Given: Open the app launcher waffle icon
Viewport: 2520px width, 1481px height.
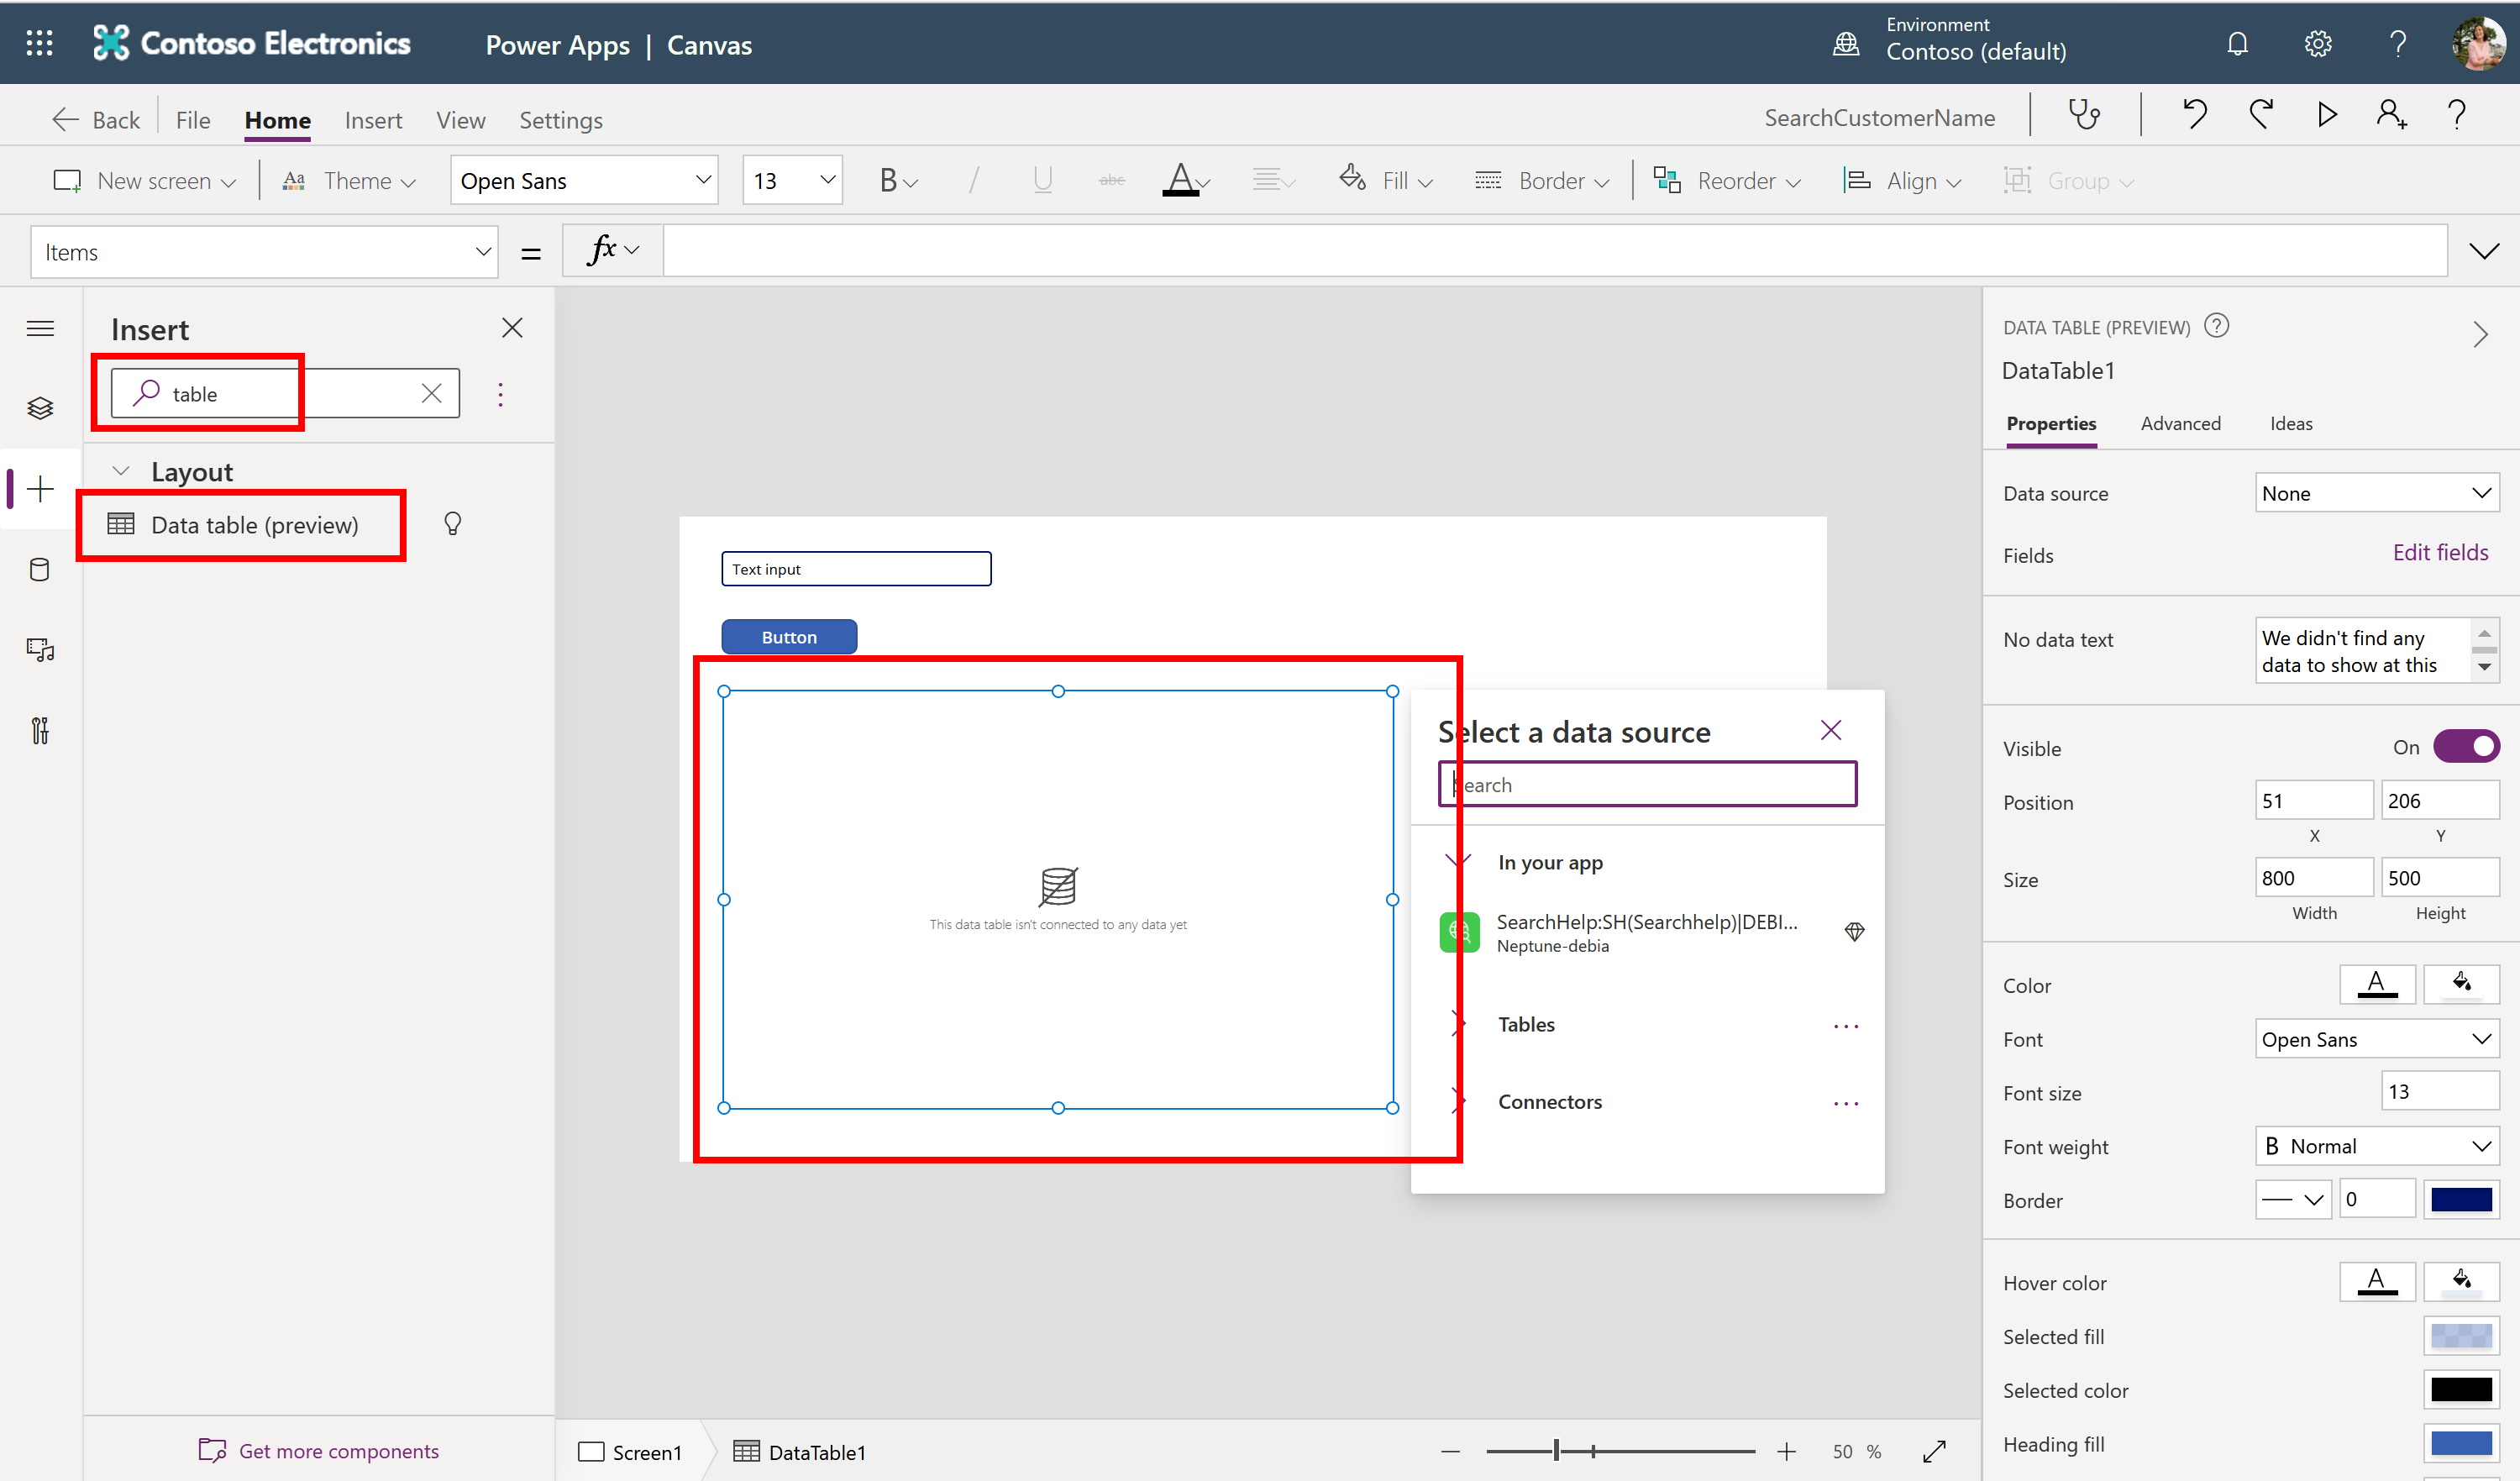Looking at the screenshot, I should [x=39, y=43].
